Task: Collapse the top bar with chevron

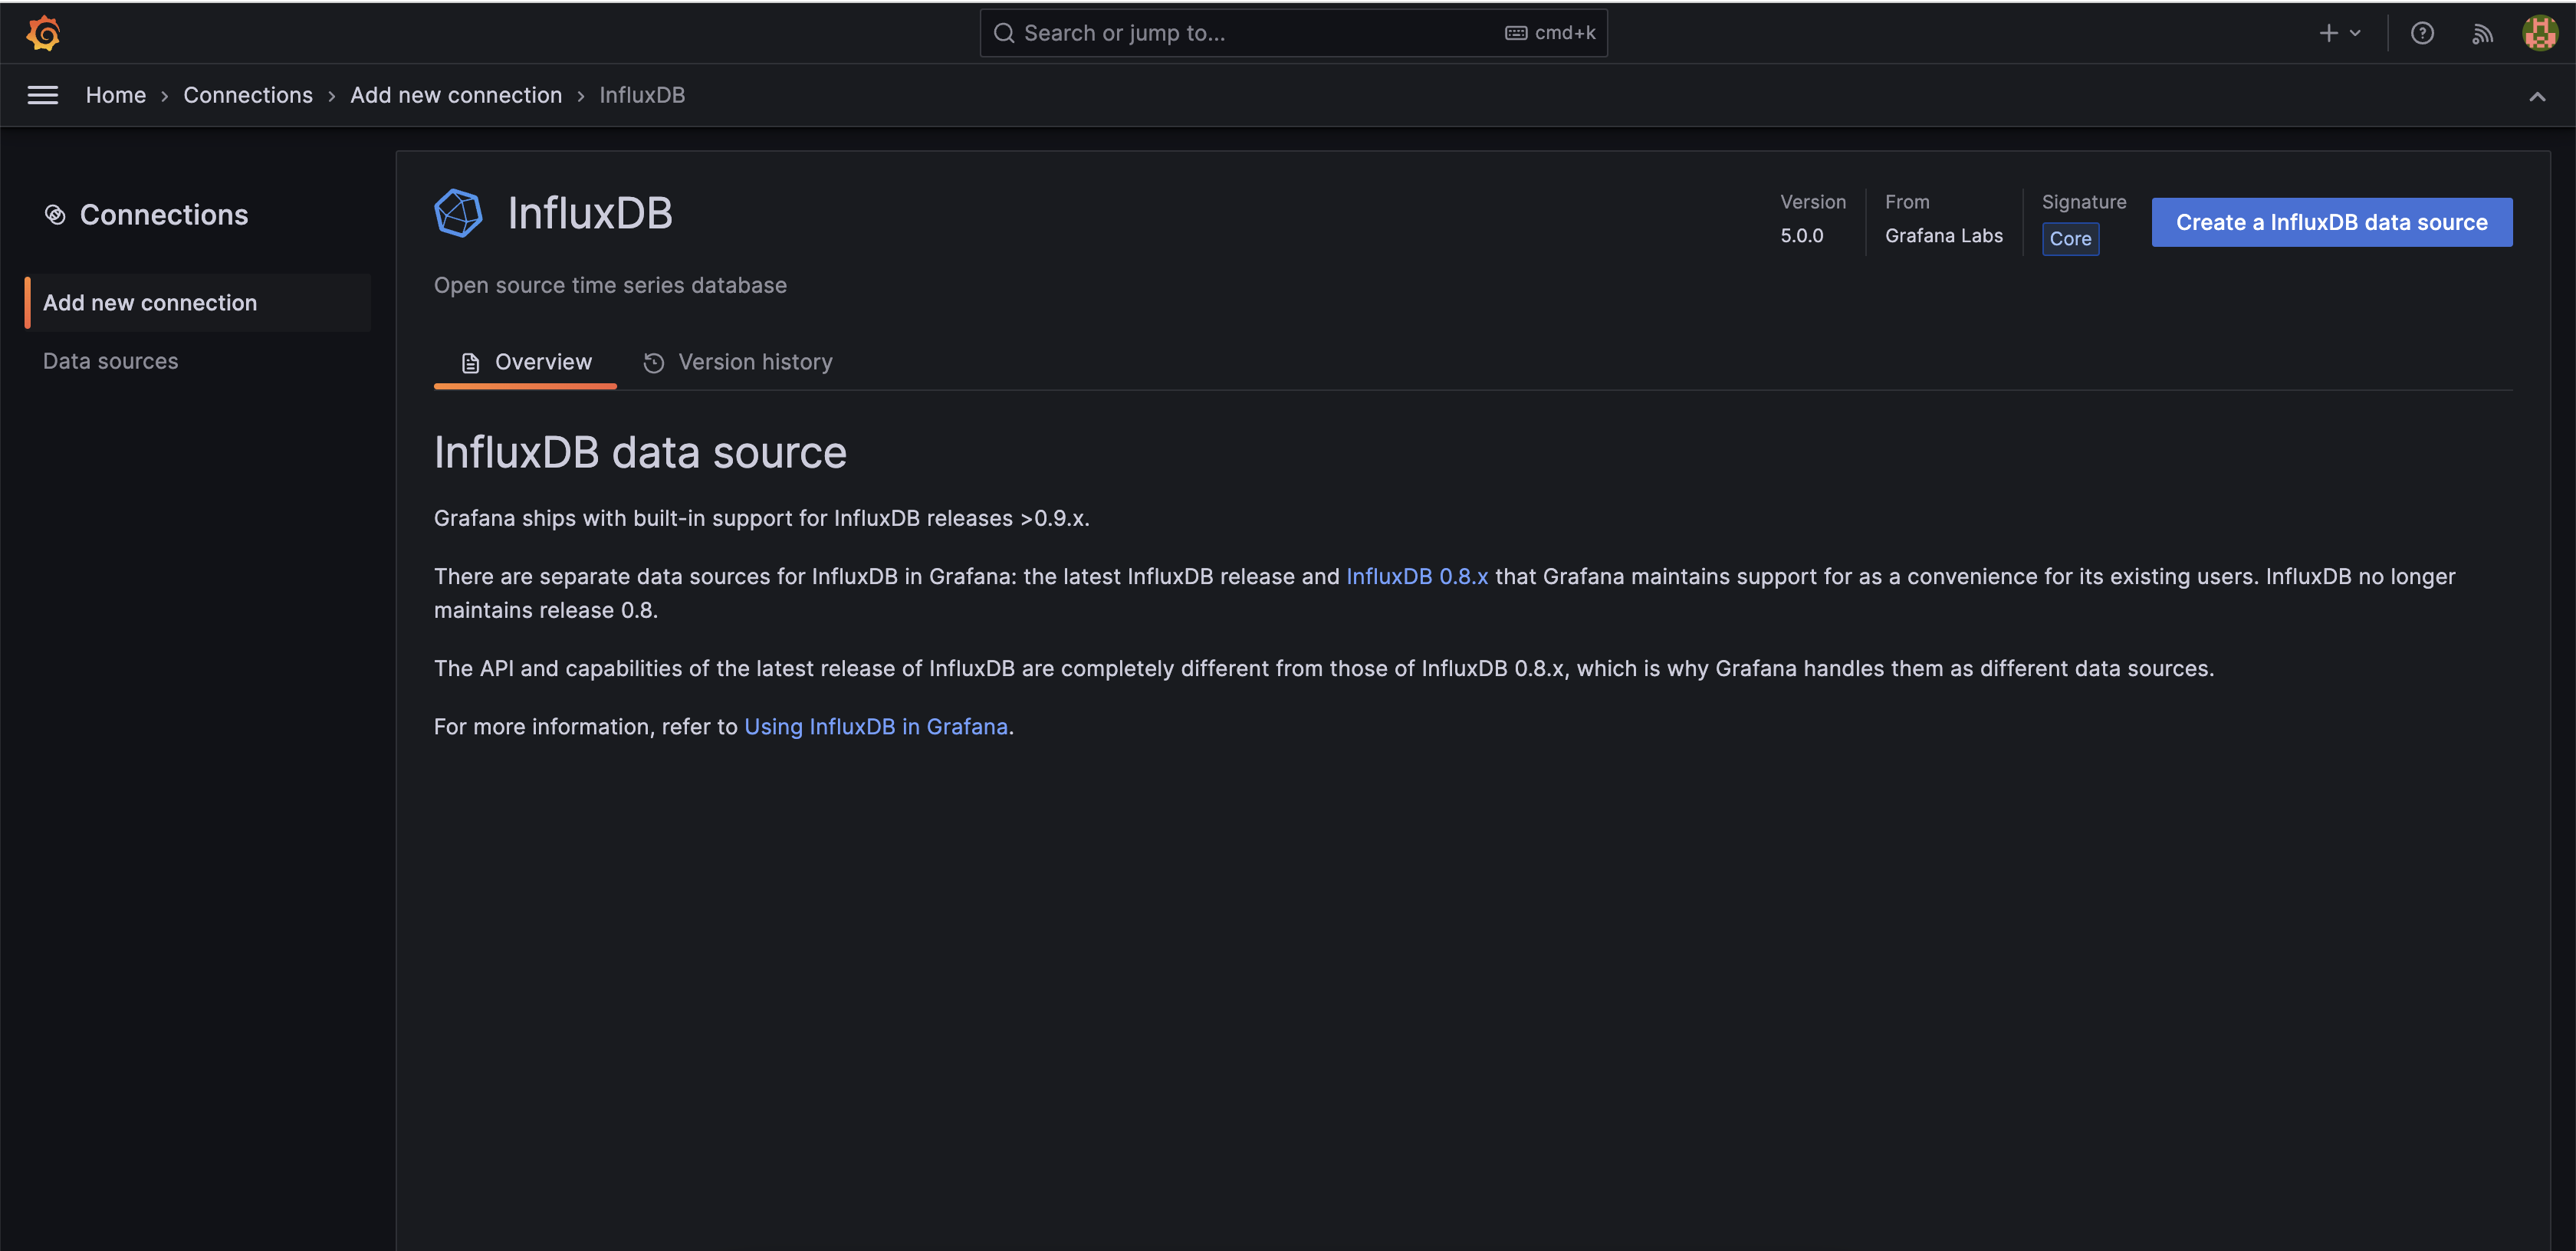Action: click(2536, 96)
